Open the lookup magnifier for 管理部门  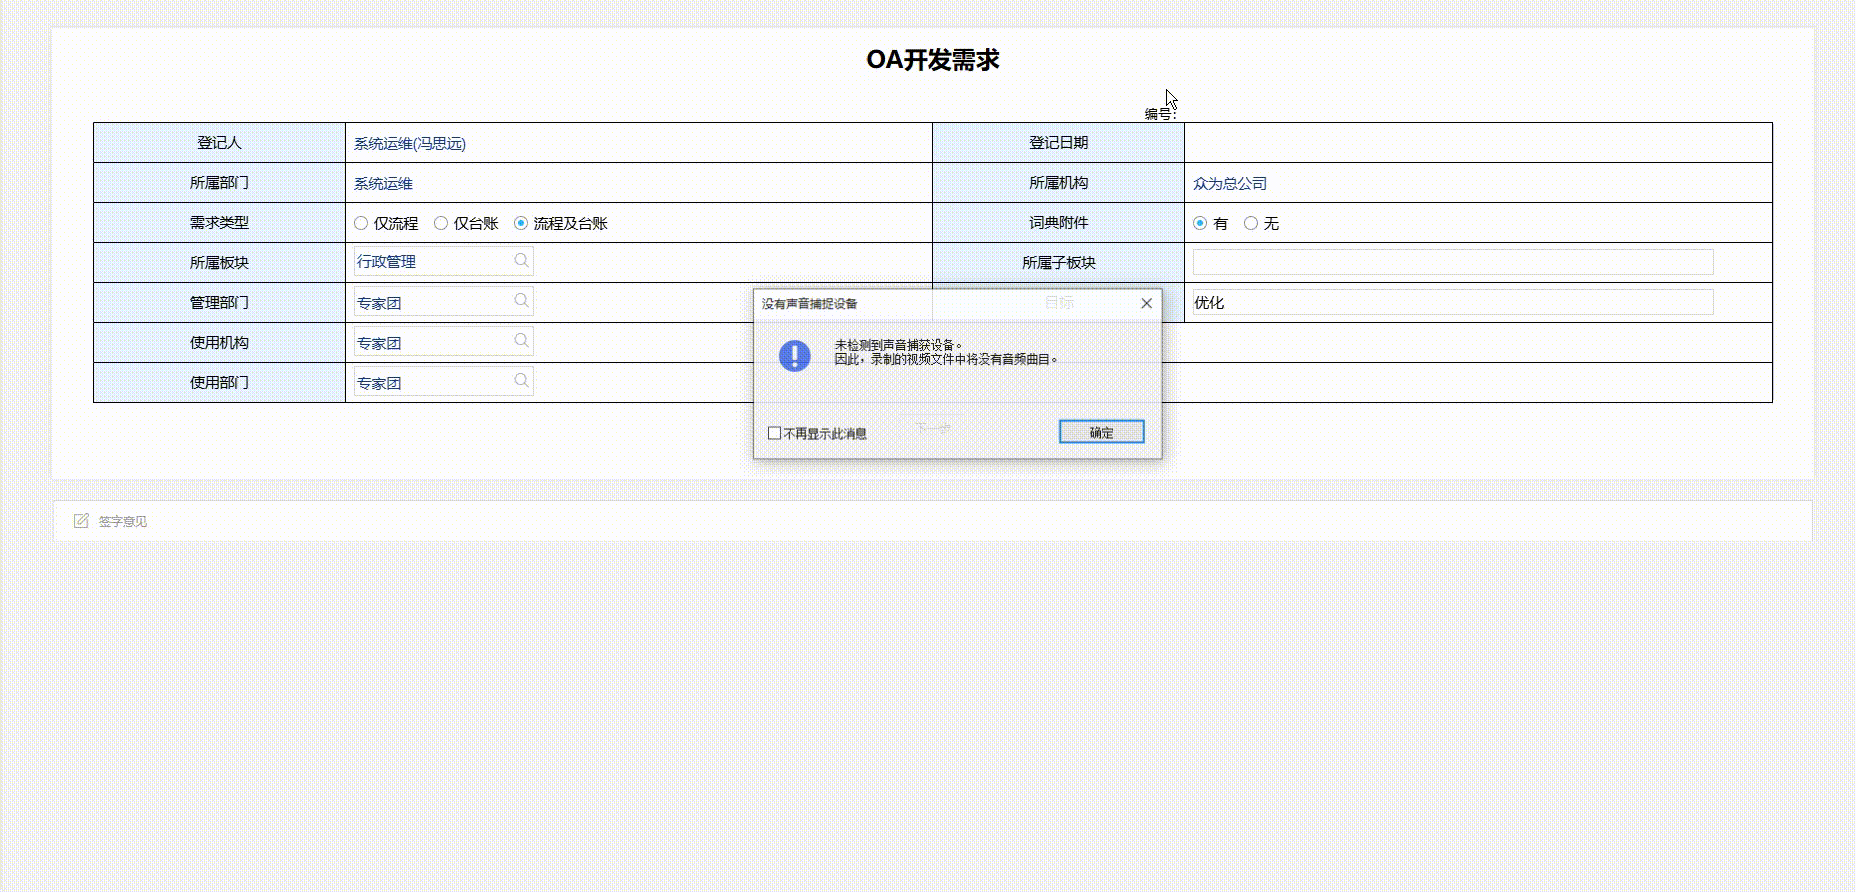click(x=521, y=301)
